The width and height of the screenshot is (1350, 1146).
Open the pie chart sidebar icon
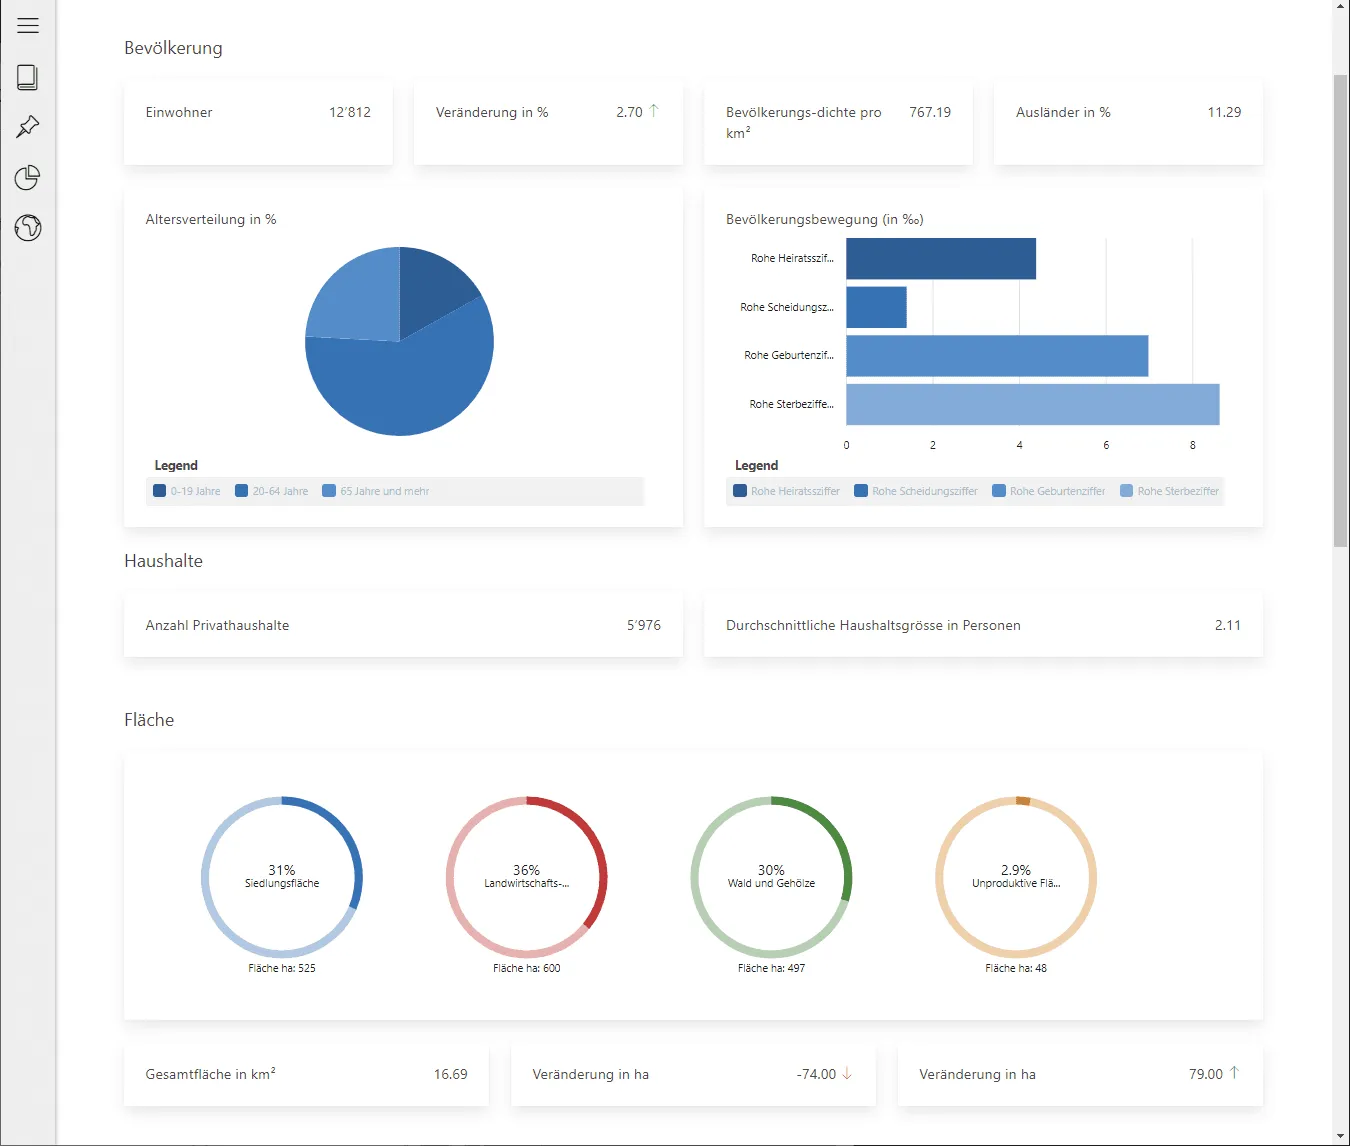28,178
